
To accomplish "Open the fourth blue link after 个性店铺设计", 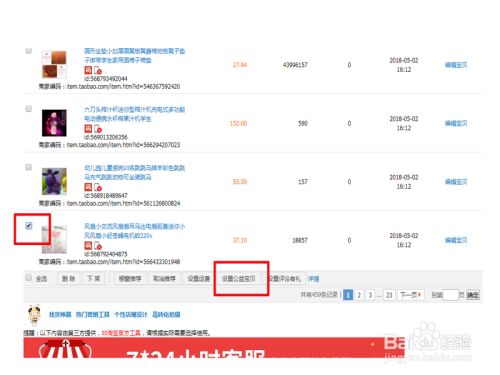I will click(166, 314).
